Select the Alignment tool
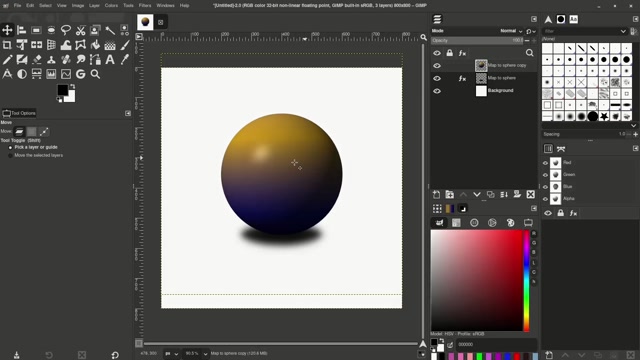The height and width of the screenshot is (360, 640). [x=22, y=30]
